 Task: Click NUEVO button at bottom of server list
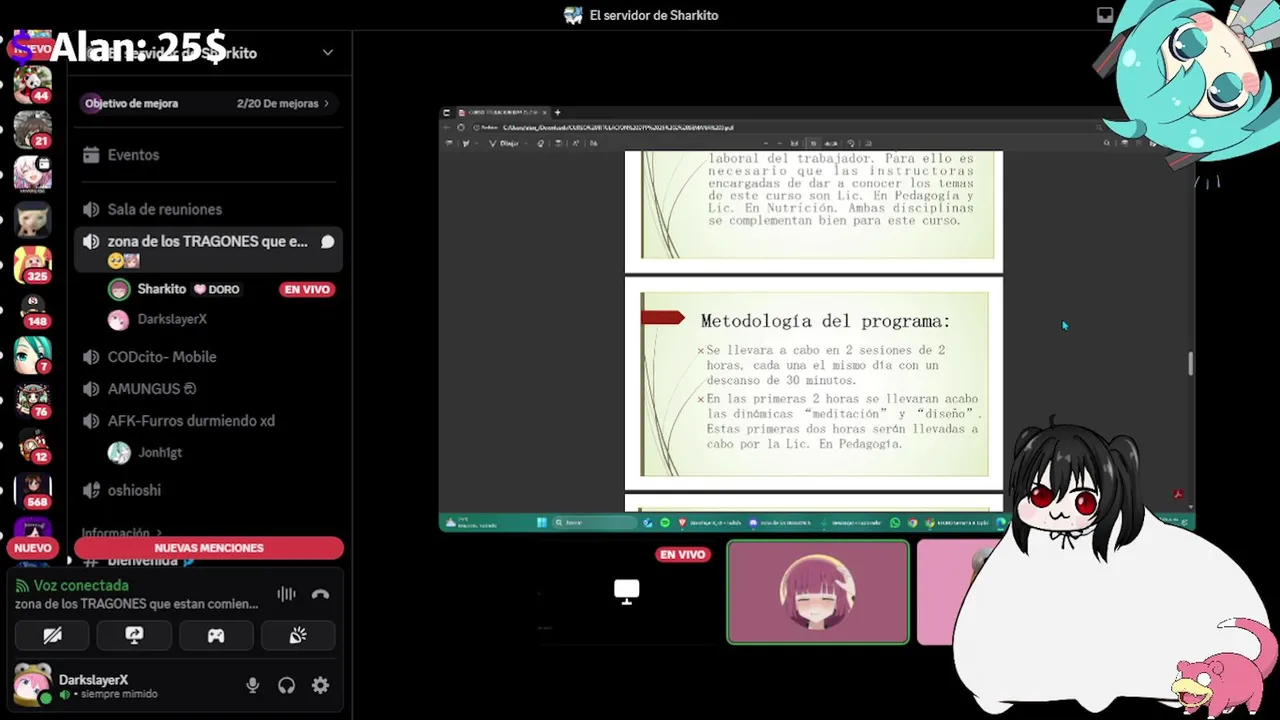point(32,548)
